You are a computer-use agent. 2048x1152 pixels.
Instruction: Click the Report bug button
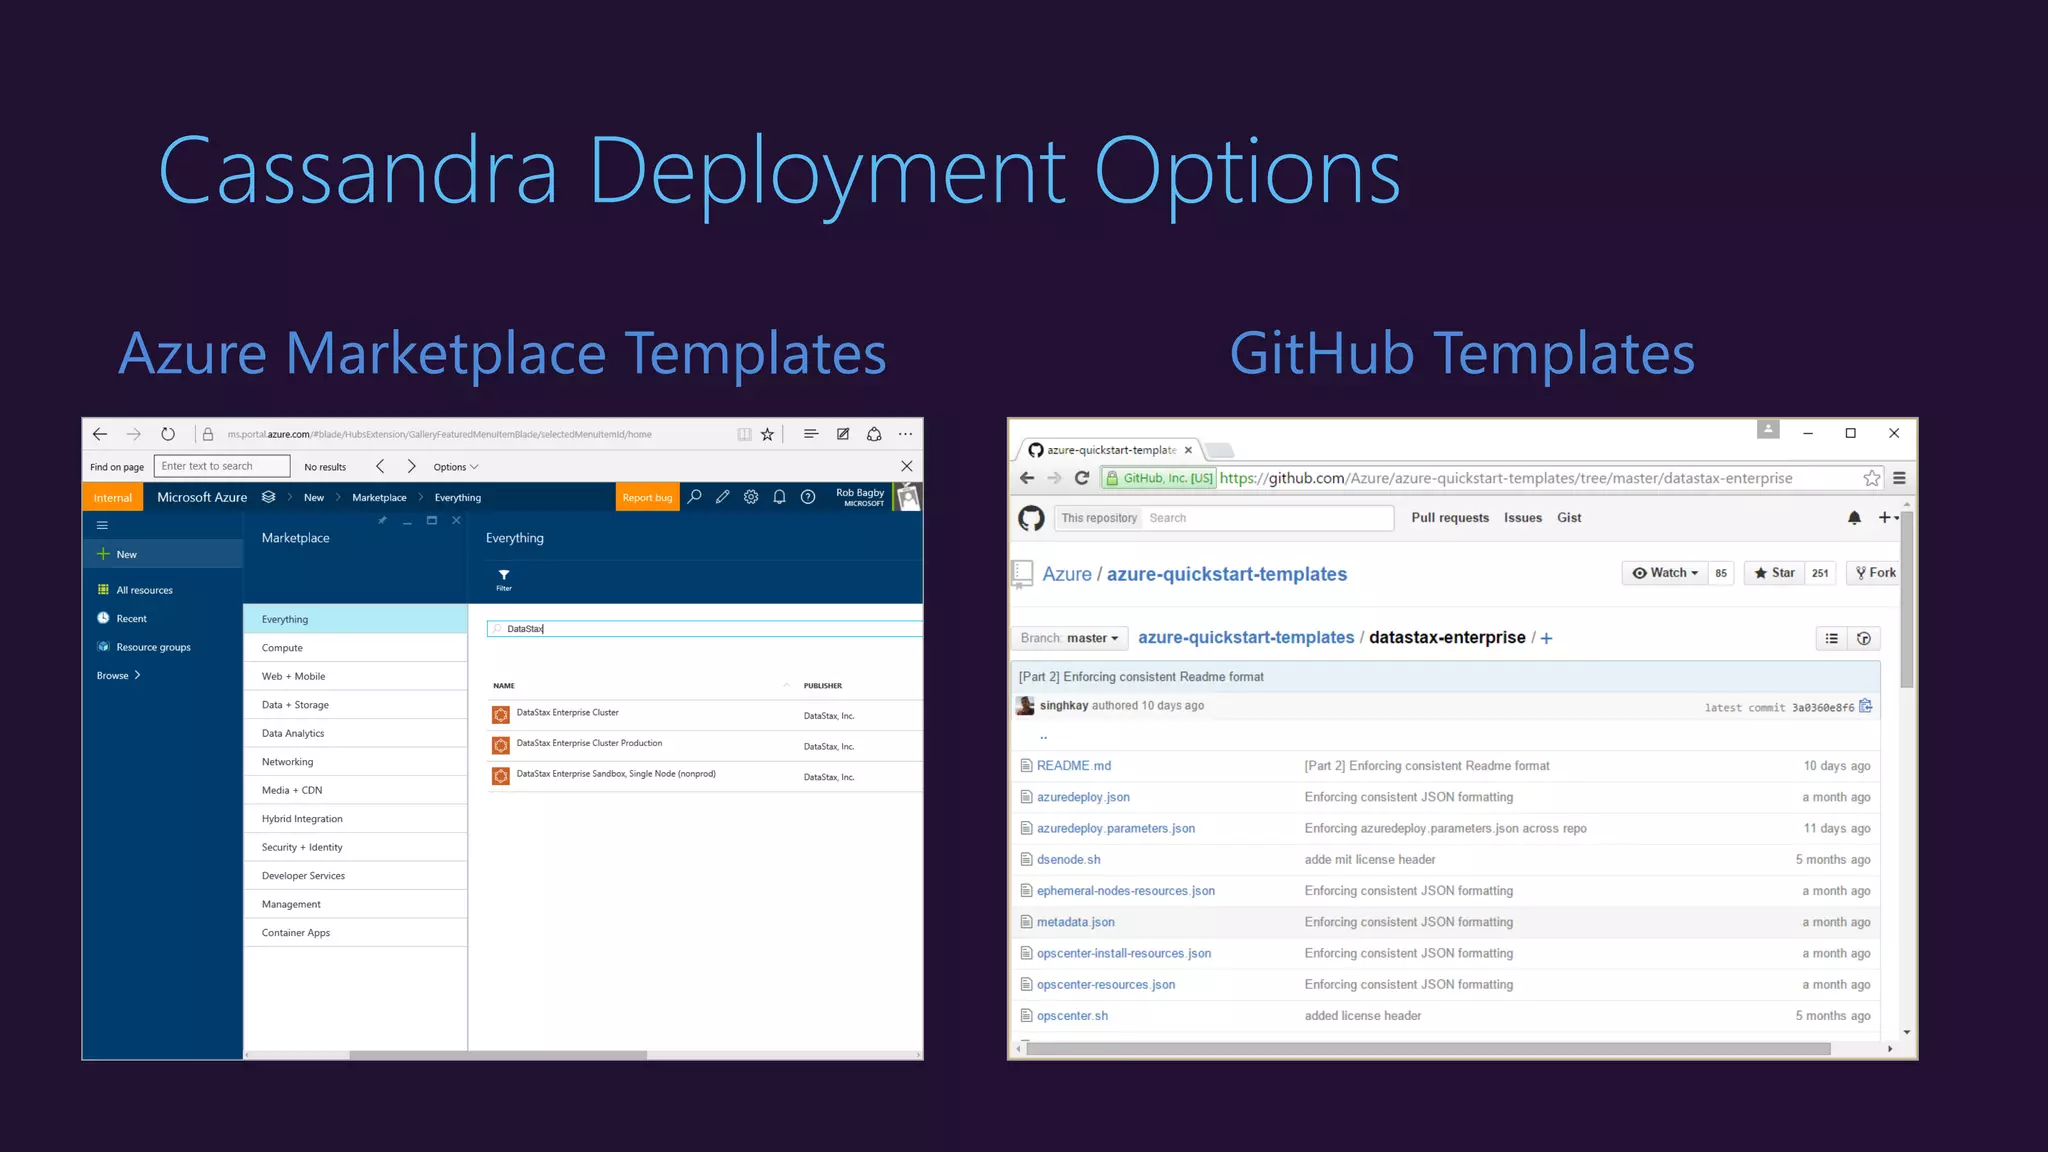tap(647, 497)
